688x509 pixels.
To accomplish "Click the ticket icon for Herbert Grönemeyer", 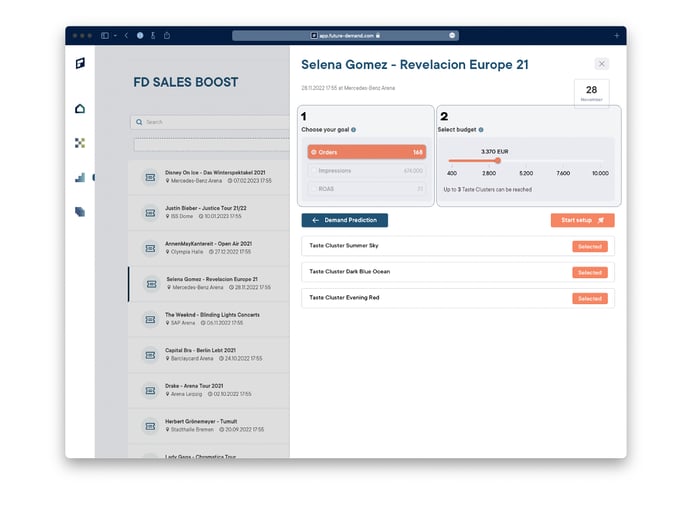I will click(150, 426).
